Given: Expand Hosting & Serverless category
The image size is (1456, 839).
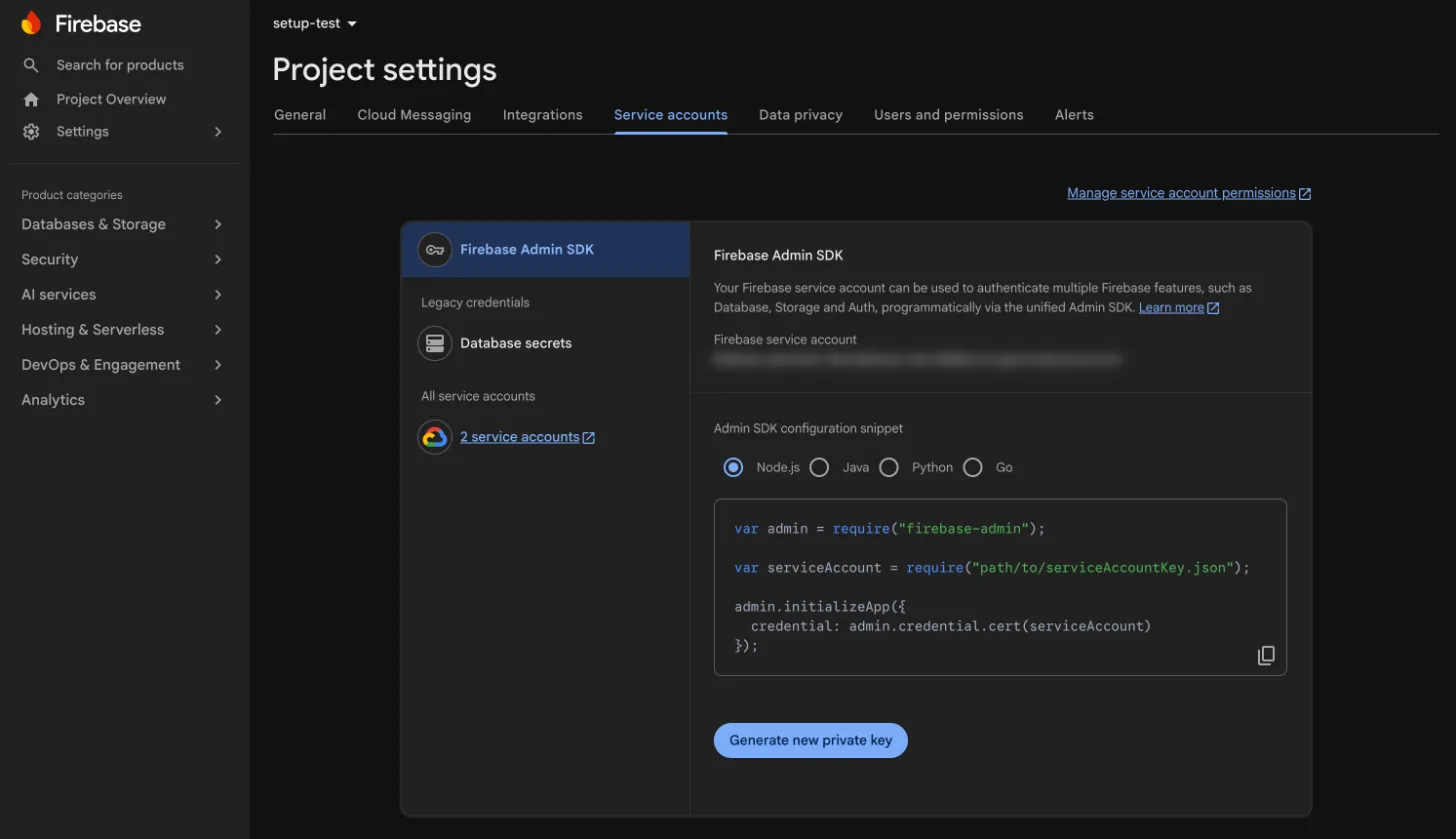Looking at the screenshot, I should coord(218,330).
